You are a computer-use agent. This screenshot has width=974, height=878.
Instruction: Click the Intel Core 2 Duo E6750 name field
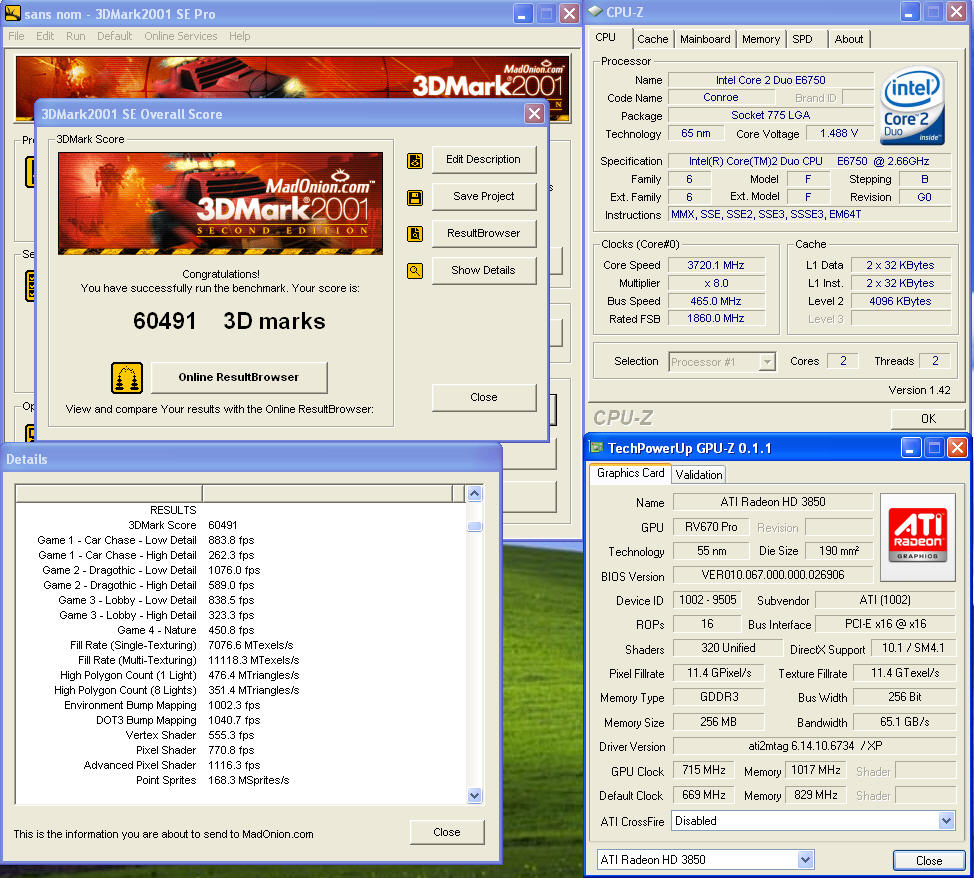[770, 80]
